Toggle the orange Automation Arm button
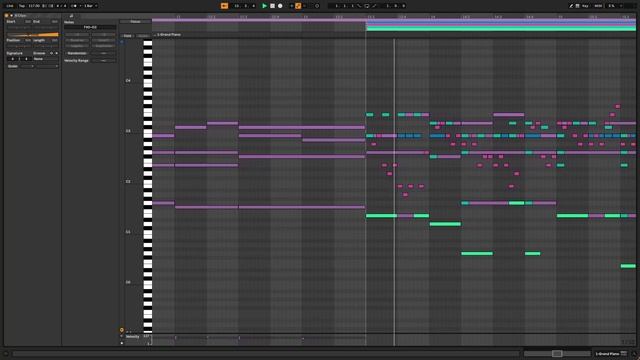 (x=298, y=6)
